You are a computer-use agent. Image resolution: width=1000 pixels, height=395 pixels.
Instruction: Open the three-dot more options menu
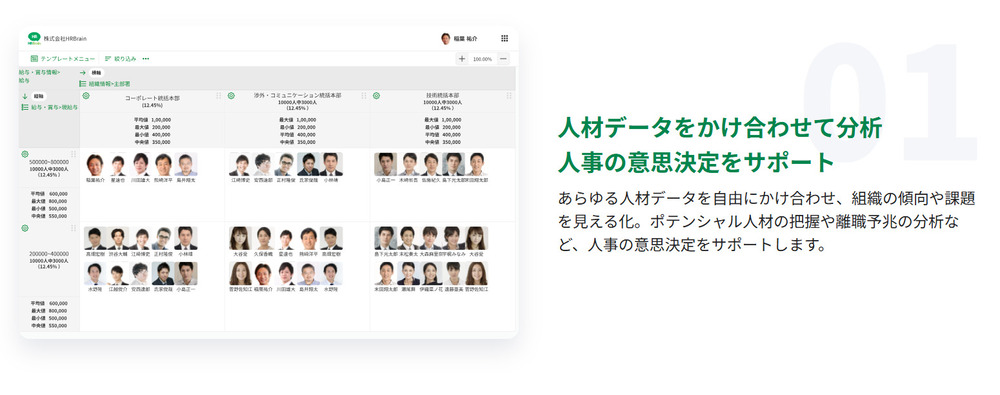coord(146,59)
